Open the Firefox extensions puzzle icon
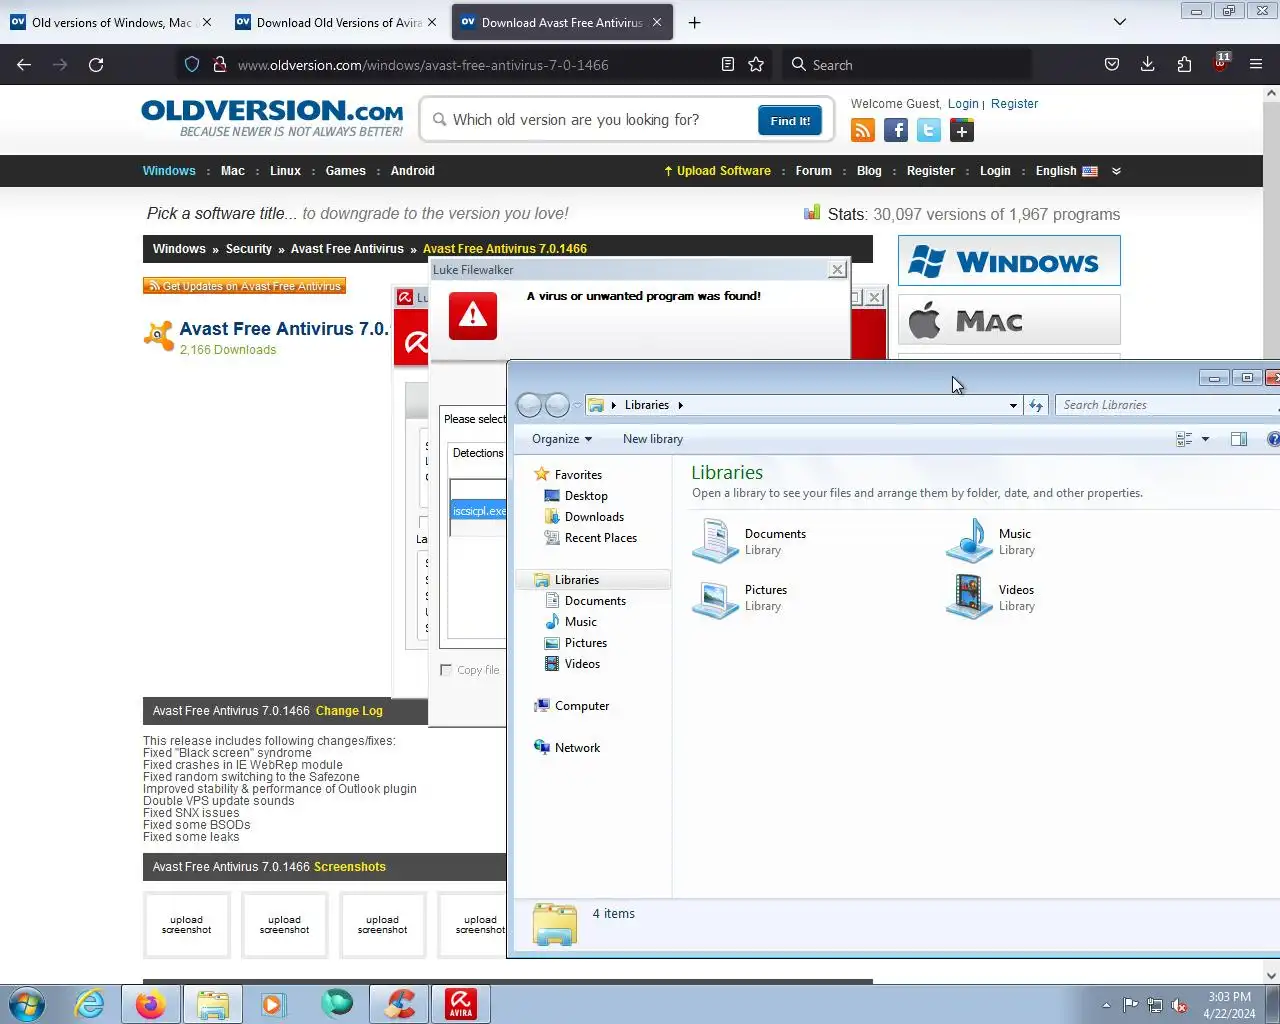This screenshot has height=1024, width=1280. click(1184, 65)
